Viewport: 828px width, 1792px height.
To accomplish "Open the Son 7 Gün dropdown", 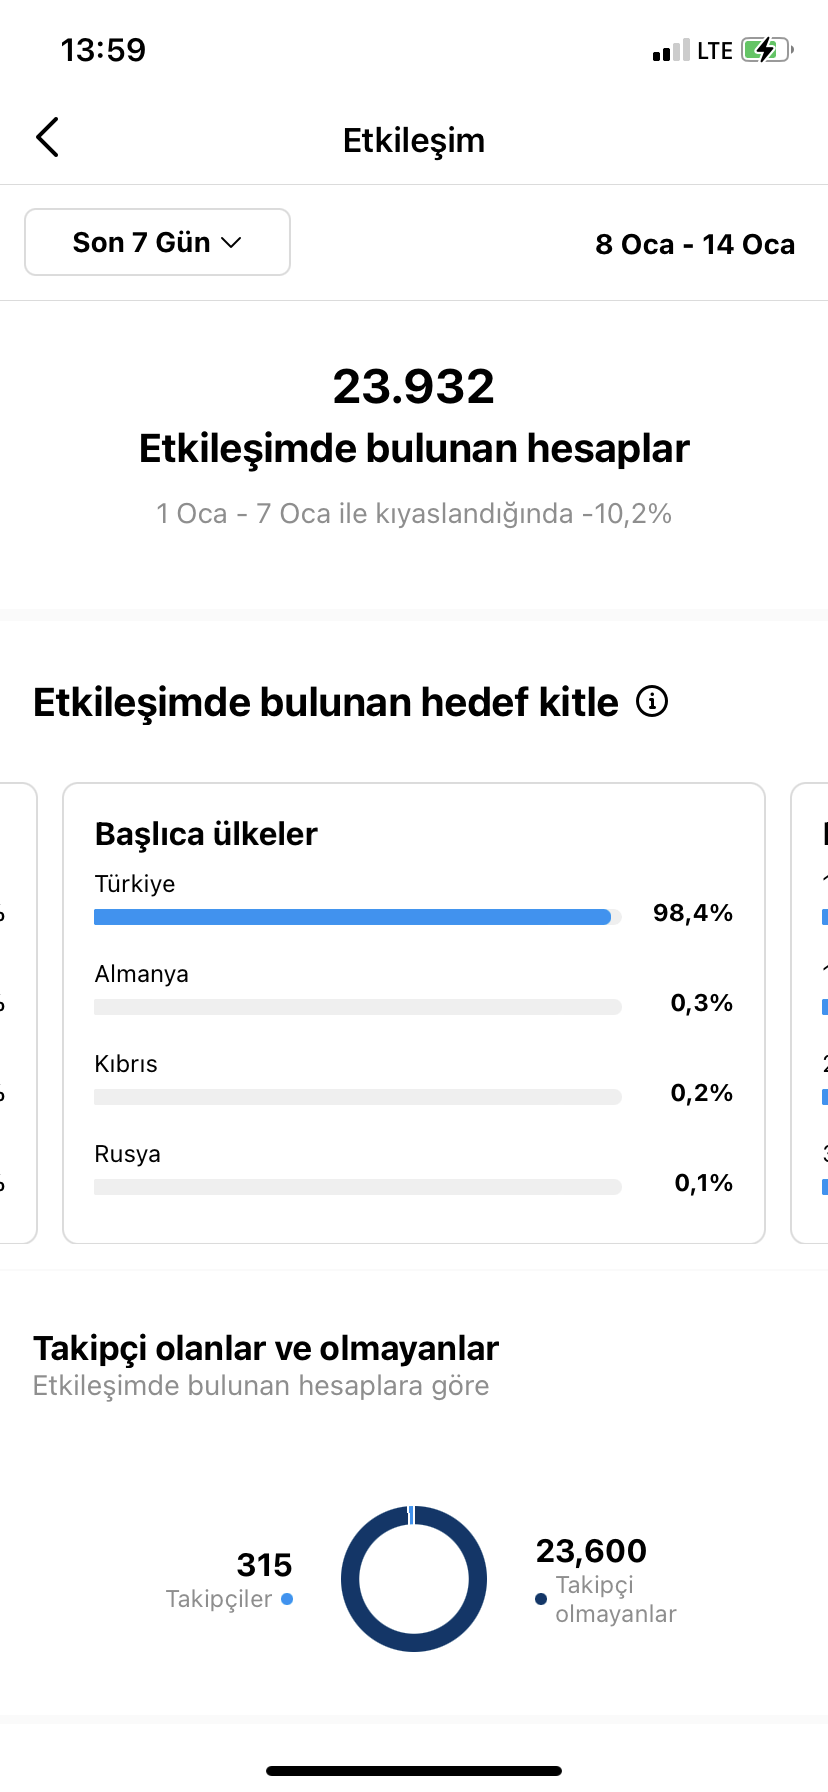I will pyautogui.click(x=157, y=242).
